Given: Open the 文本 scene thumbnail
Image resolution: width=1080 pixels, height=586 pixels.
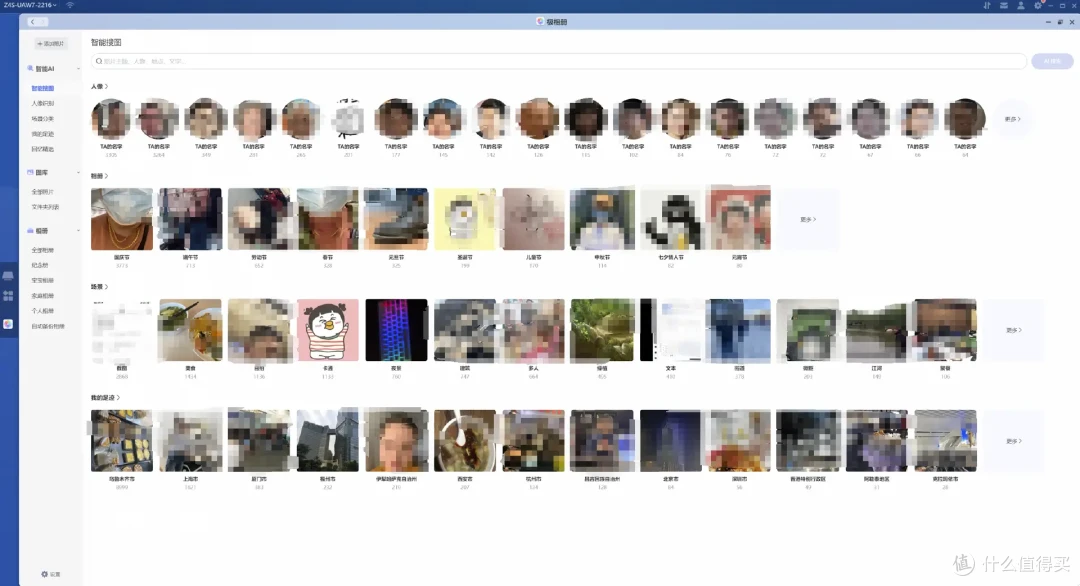Looking at the screenshot, I should pos(671,330).
